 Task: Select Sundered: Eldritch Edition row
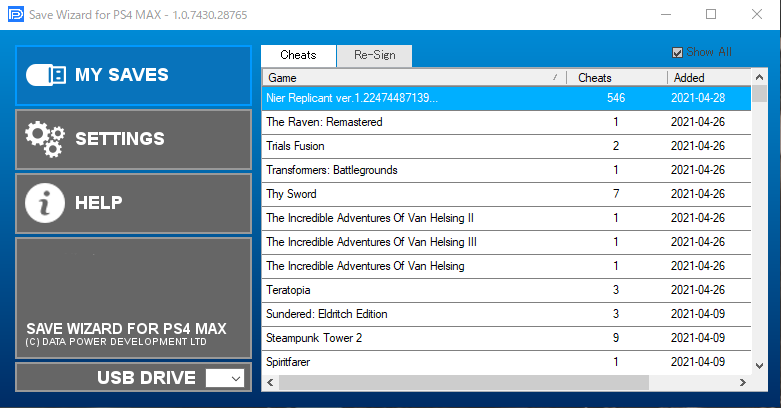pos(507,314)
